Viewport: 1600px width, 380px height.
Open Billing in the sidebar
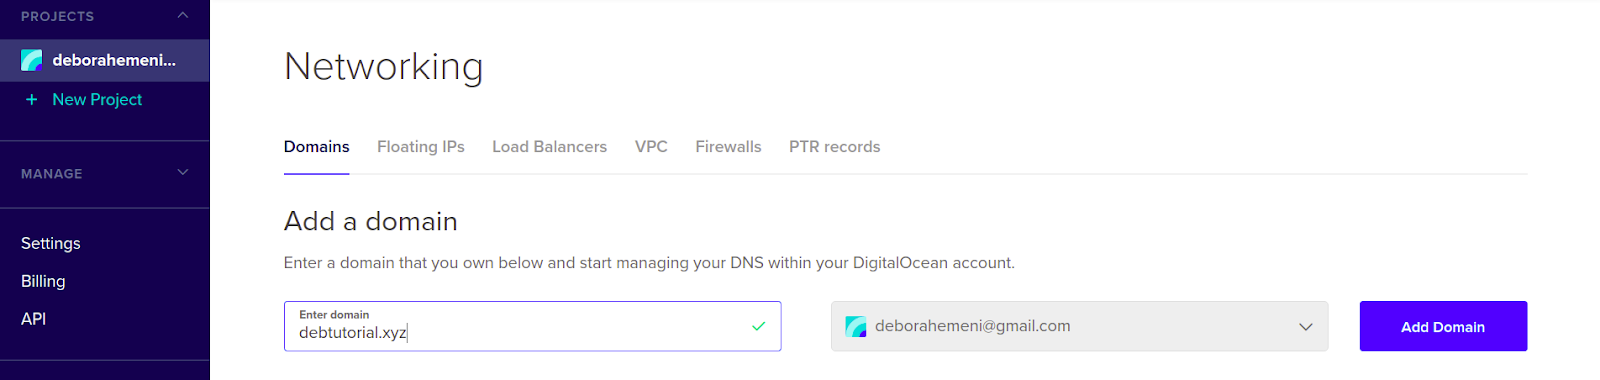coord(43,282)
